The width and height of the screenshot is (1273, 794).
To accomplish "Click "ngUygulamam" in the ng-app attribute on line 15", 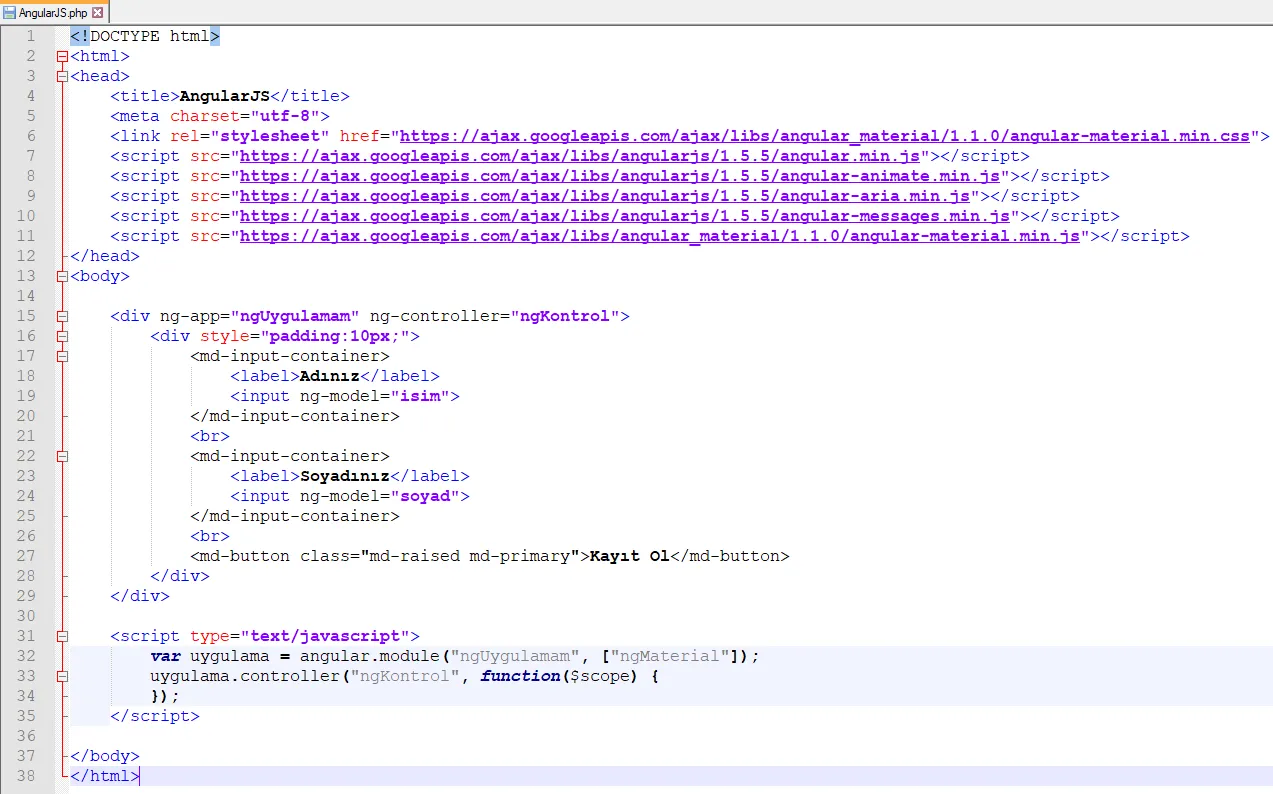I will (295, 316).
